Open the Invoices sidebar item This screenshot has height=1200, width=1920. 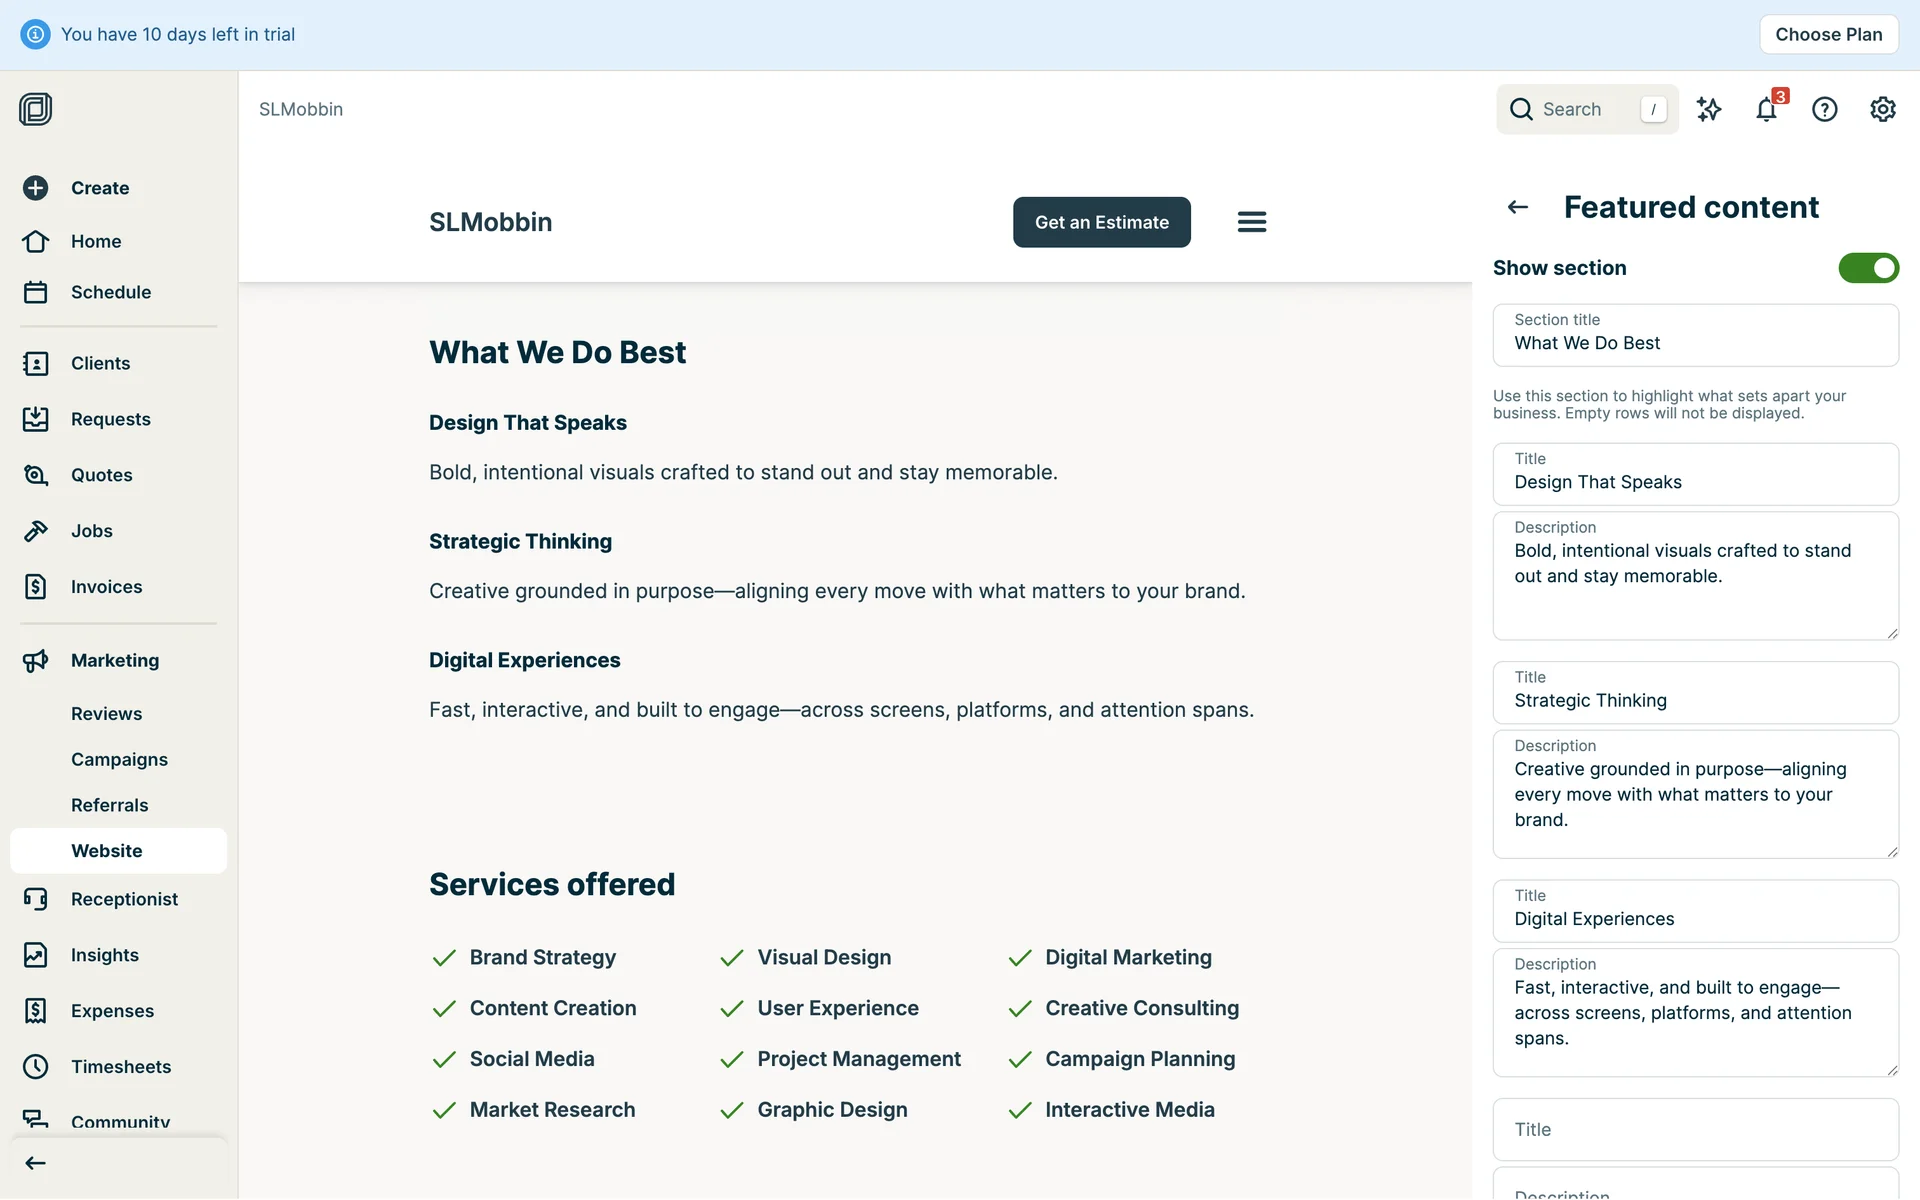tap(106, 587)
